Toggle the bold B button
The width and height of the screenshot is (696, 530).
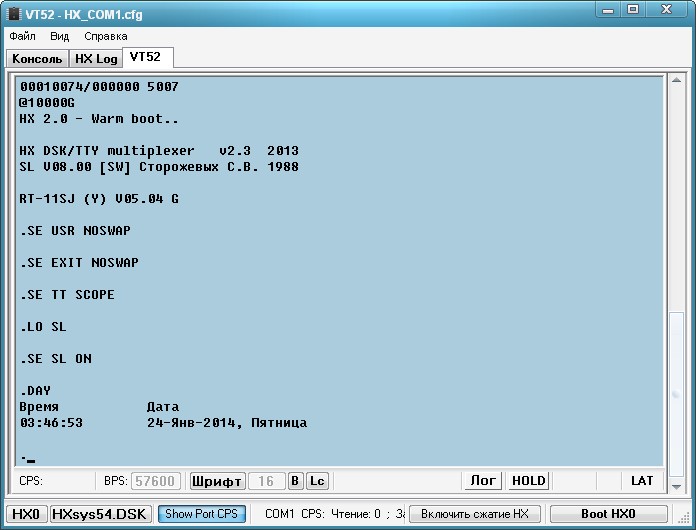pos(295,481)
